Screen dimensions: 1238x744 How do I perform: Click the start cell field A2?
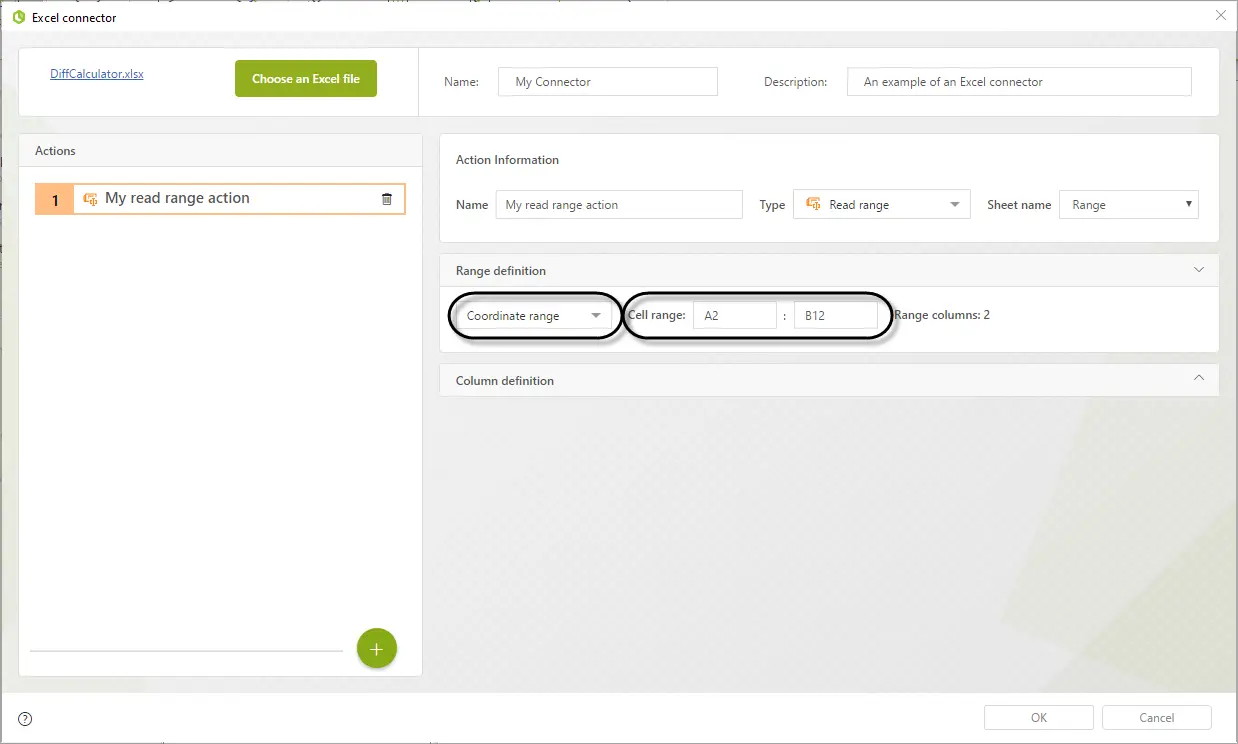tap(735, 316)
